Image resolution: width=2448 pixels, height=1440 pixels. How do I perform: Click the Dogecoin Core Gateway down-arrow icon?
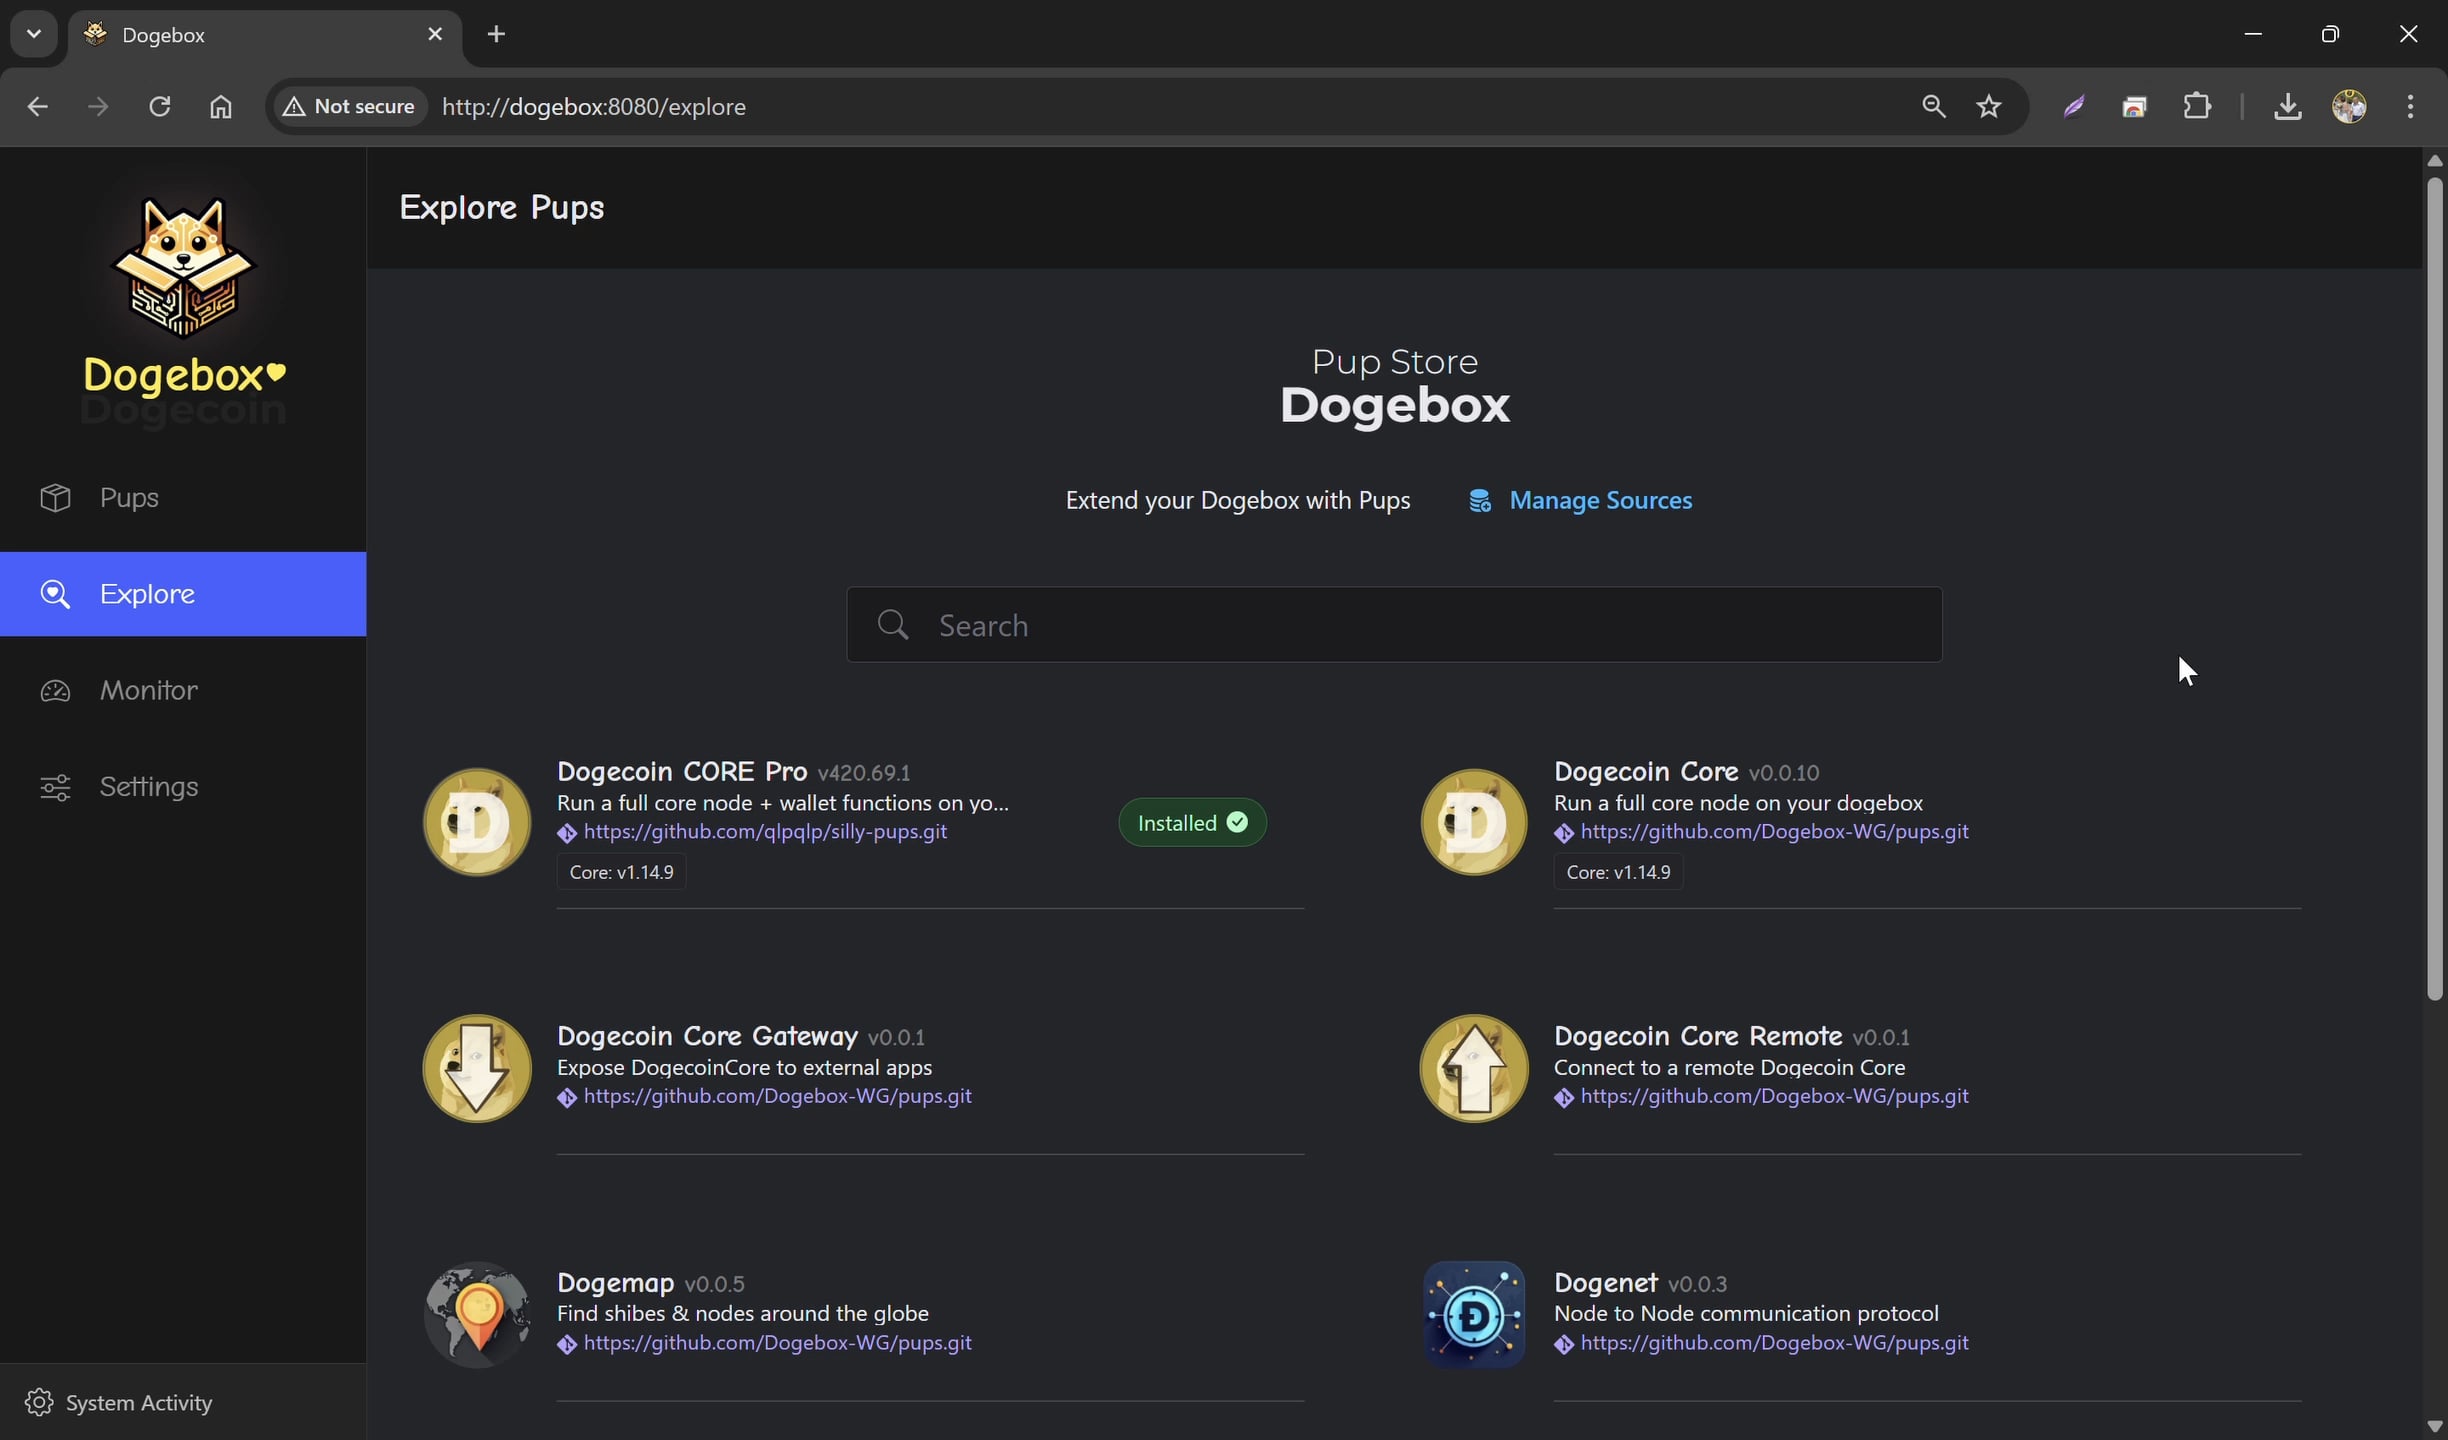[x=477, y=1068]
